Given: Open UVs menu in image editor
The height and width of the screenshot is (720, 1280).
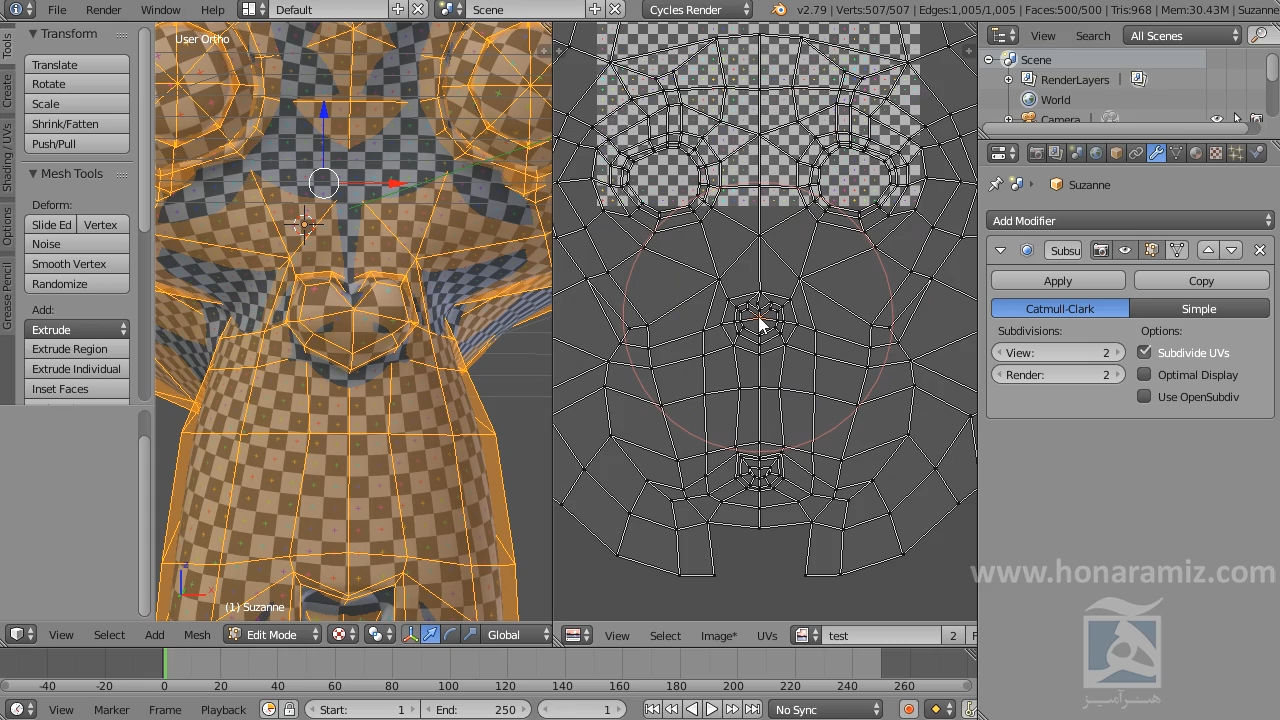Looking at the screenshot, I should coord(767,635).
